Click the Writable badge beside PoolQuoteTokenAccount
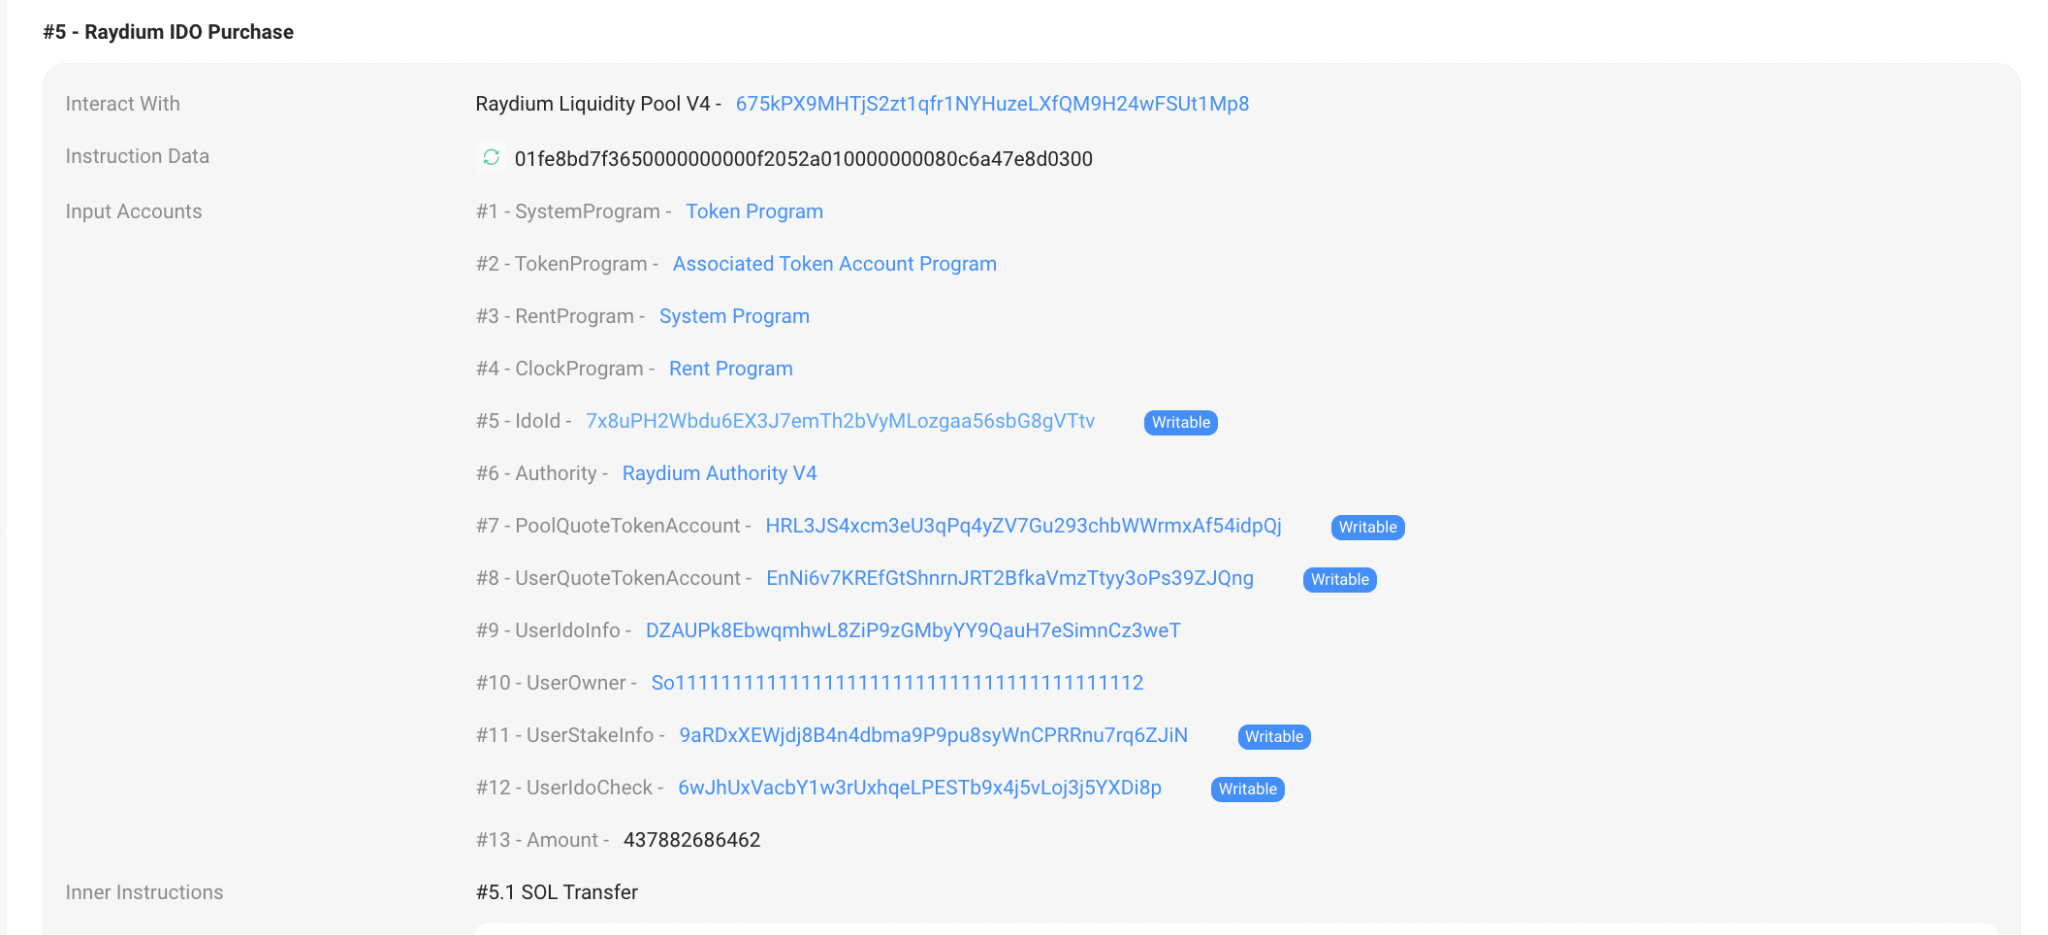2048x935 pixels. [1367, 527]
